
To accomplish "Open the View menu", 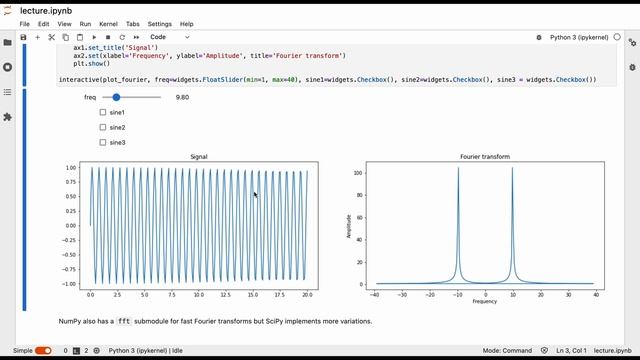I will (64, 24).
